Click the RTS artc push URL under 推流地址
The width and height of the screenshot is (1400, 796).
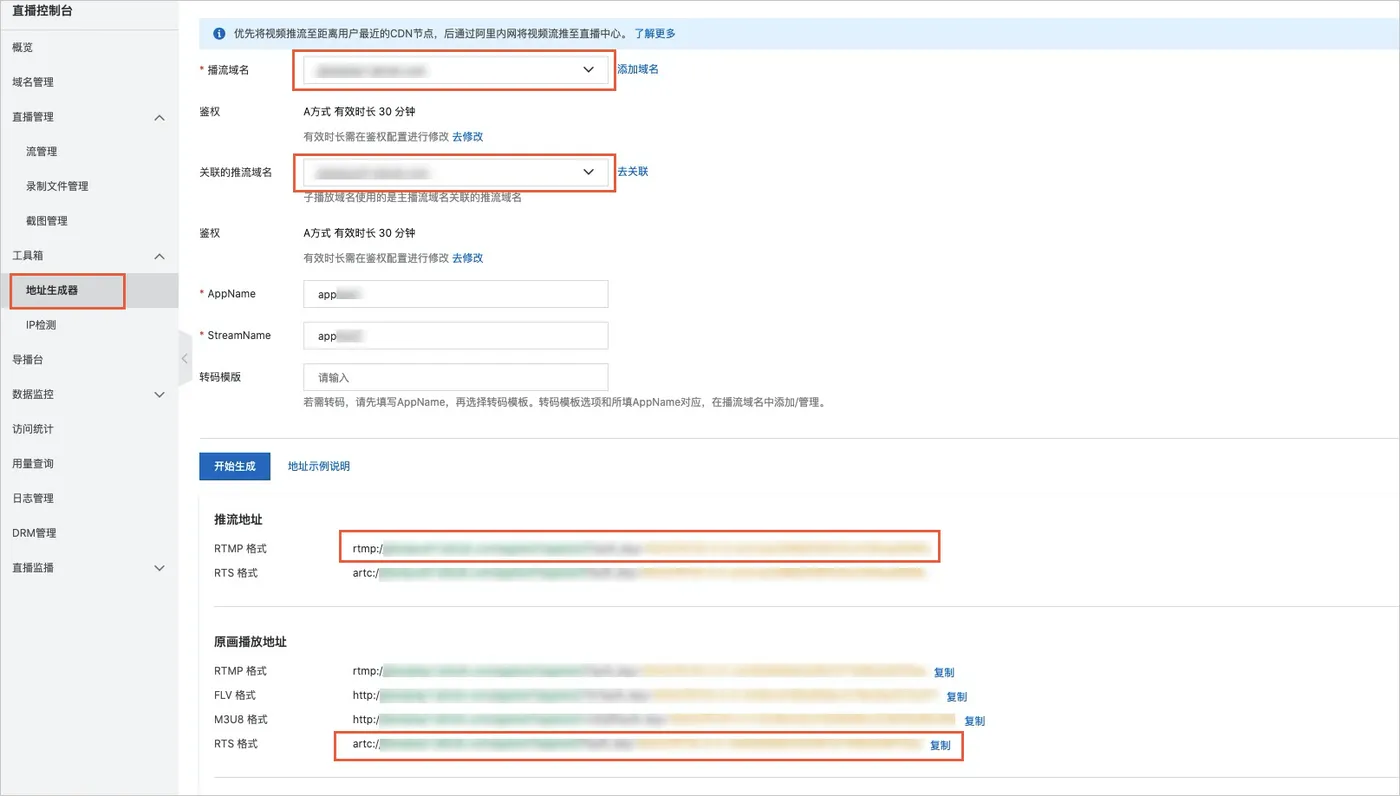click(638, 573)
